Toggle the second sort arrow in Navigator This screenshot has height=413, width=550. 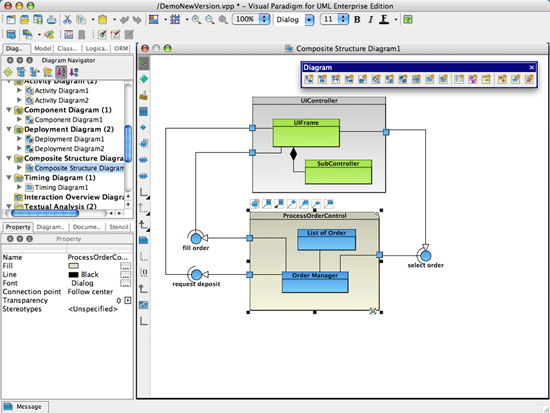(x=74, y=72)
